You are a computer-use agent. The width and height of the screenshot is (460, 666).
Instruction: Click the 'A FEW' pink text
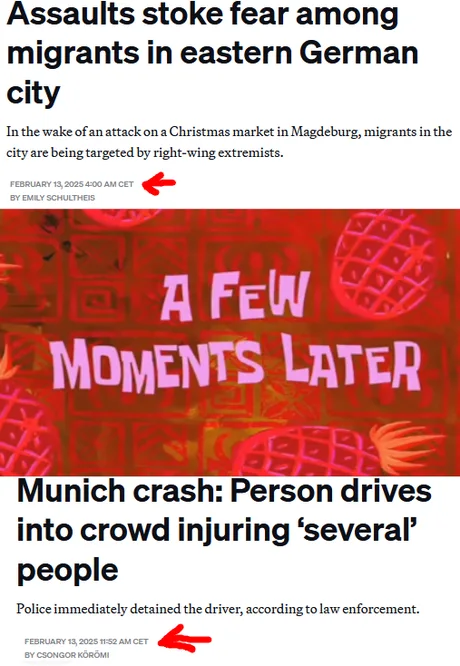pos(235,296)
